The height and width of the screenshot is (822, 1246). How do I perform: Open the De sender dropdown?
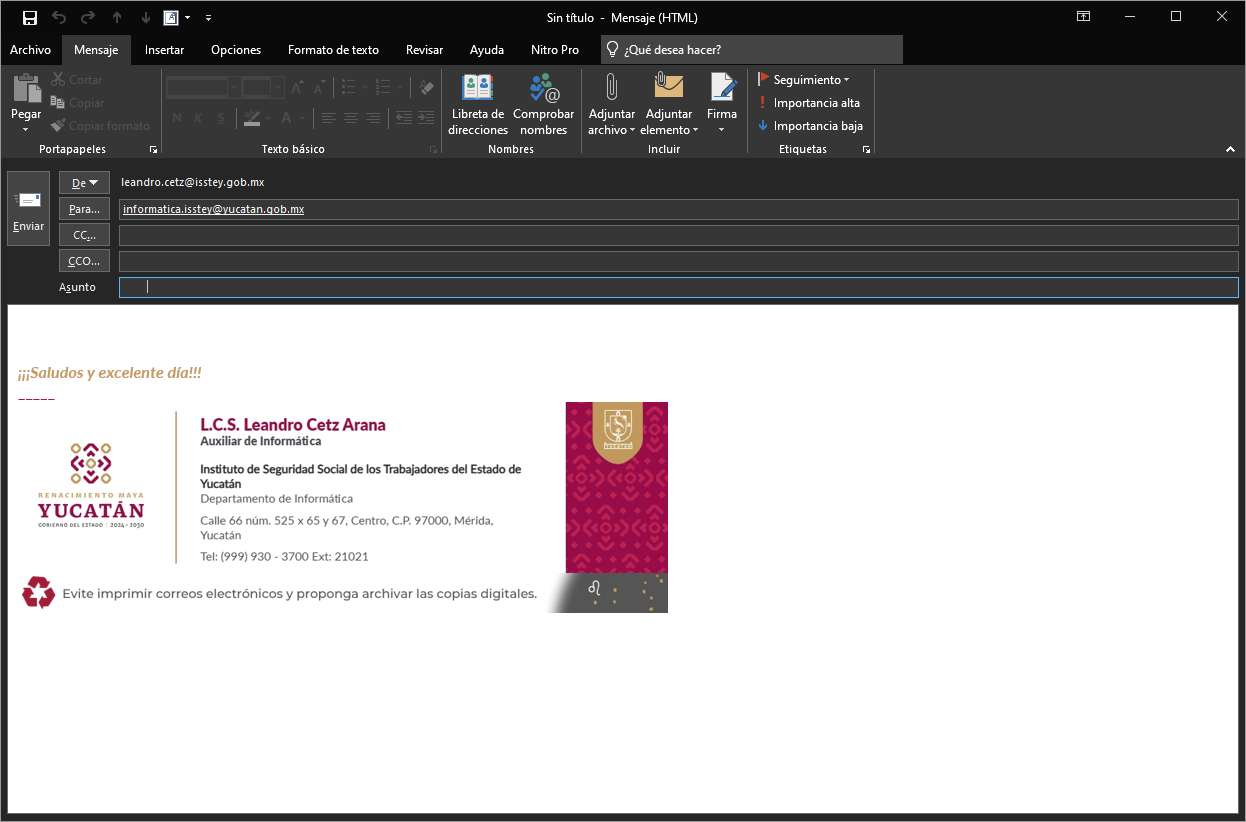point(84,182)
